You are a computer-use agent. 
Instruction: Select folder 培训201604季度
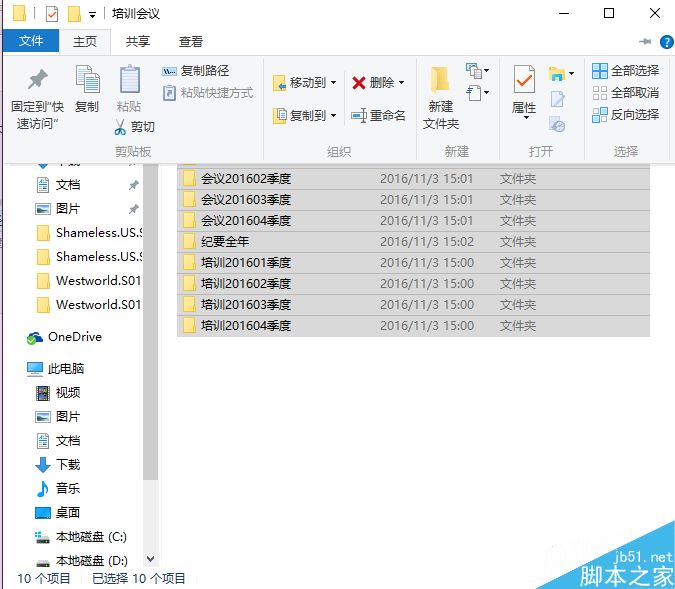[x=413, y=326]
